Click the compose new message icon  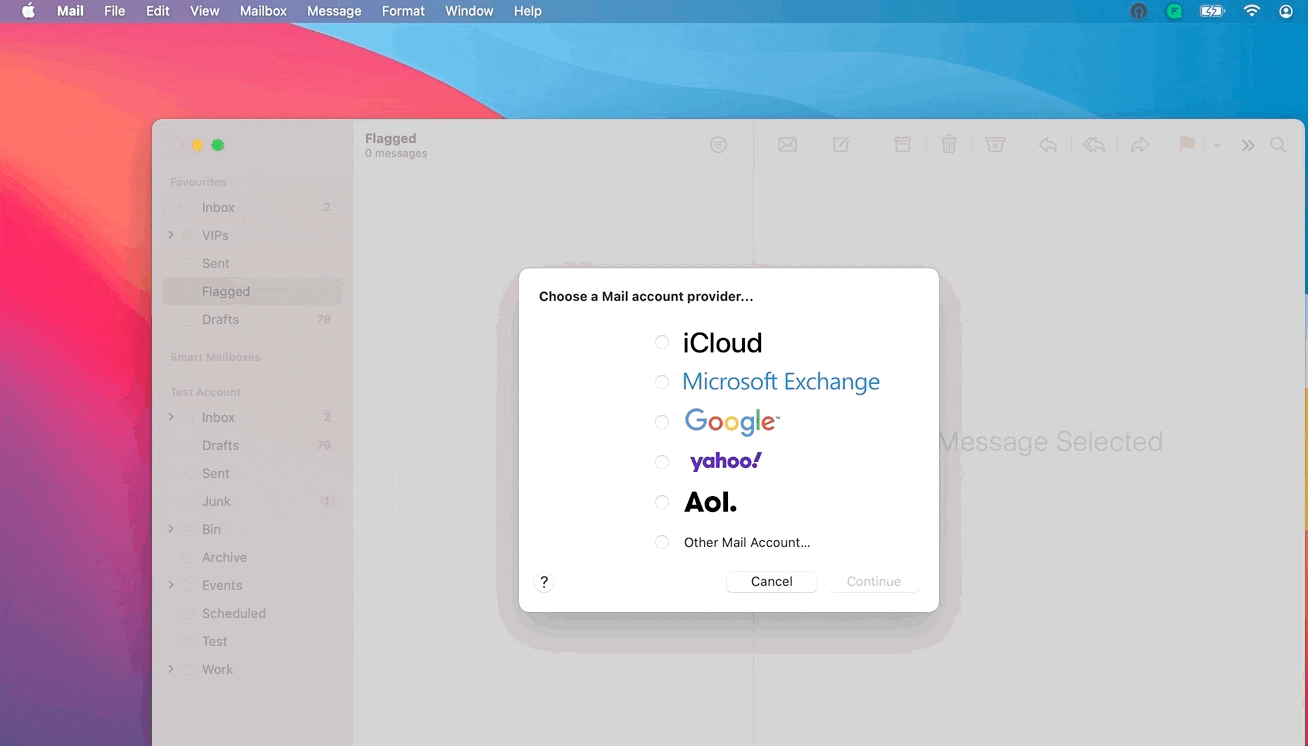click(x=841, y=145)
